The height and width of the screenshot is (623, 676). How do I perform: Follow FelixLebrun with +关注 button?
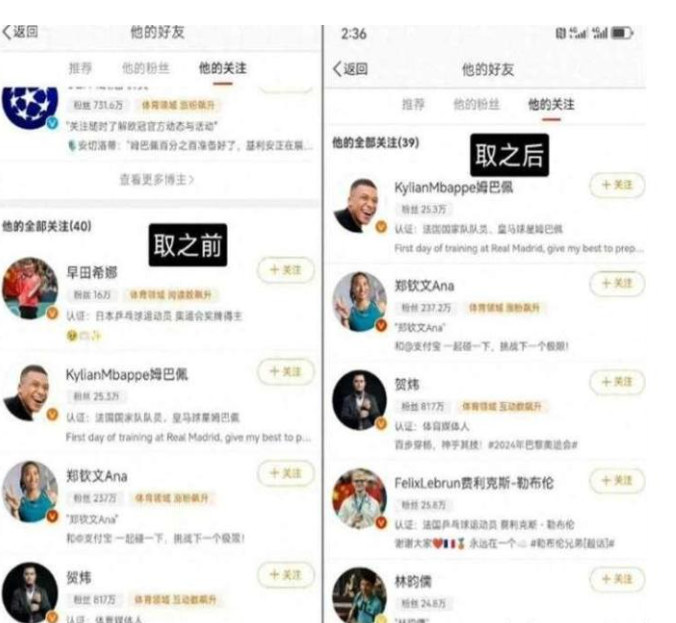[617, 480]
